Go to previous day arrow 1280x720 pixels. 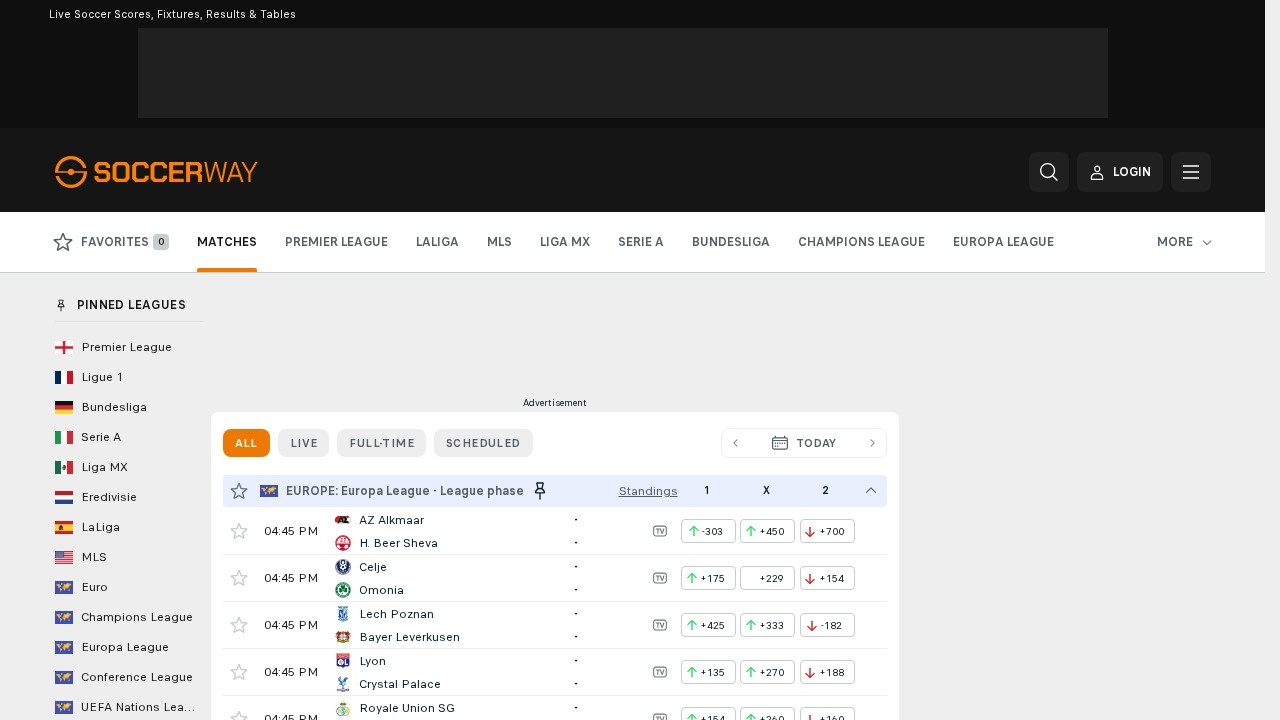(736, 443)
